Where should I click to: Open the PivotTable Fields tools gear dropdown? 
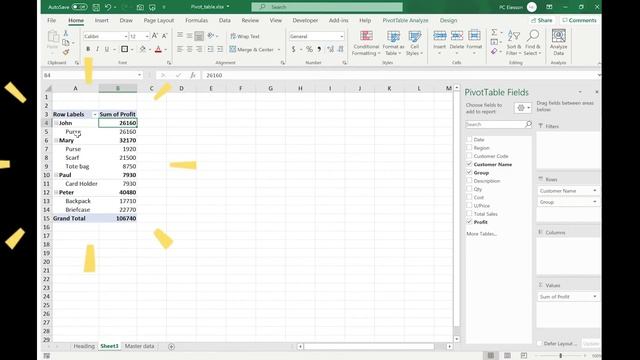(x=523, y=108)
